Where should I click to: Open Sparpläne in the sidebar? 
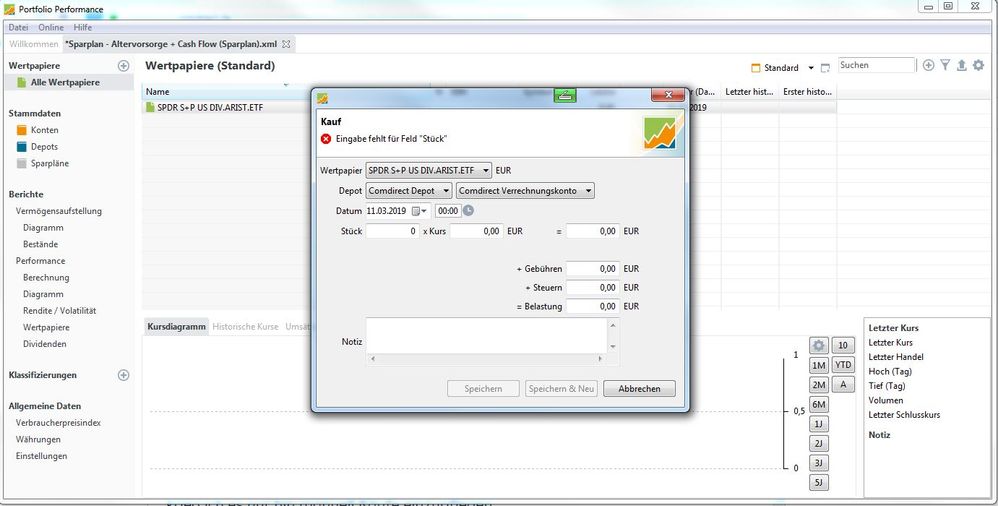pos(50,163)
